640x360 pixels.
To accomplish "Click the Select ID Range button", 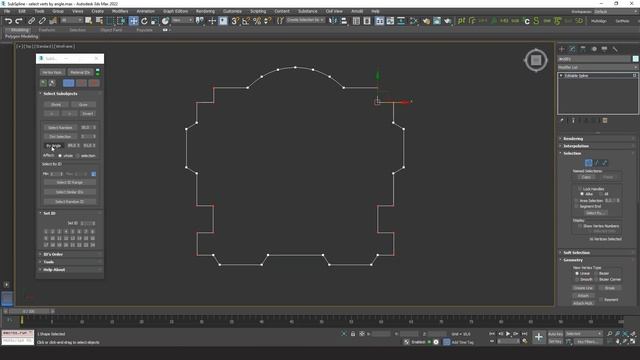I will pyautogui.click(x=70, y=182).
